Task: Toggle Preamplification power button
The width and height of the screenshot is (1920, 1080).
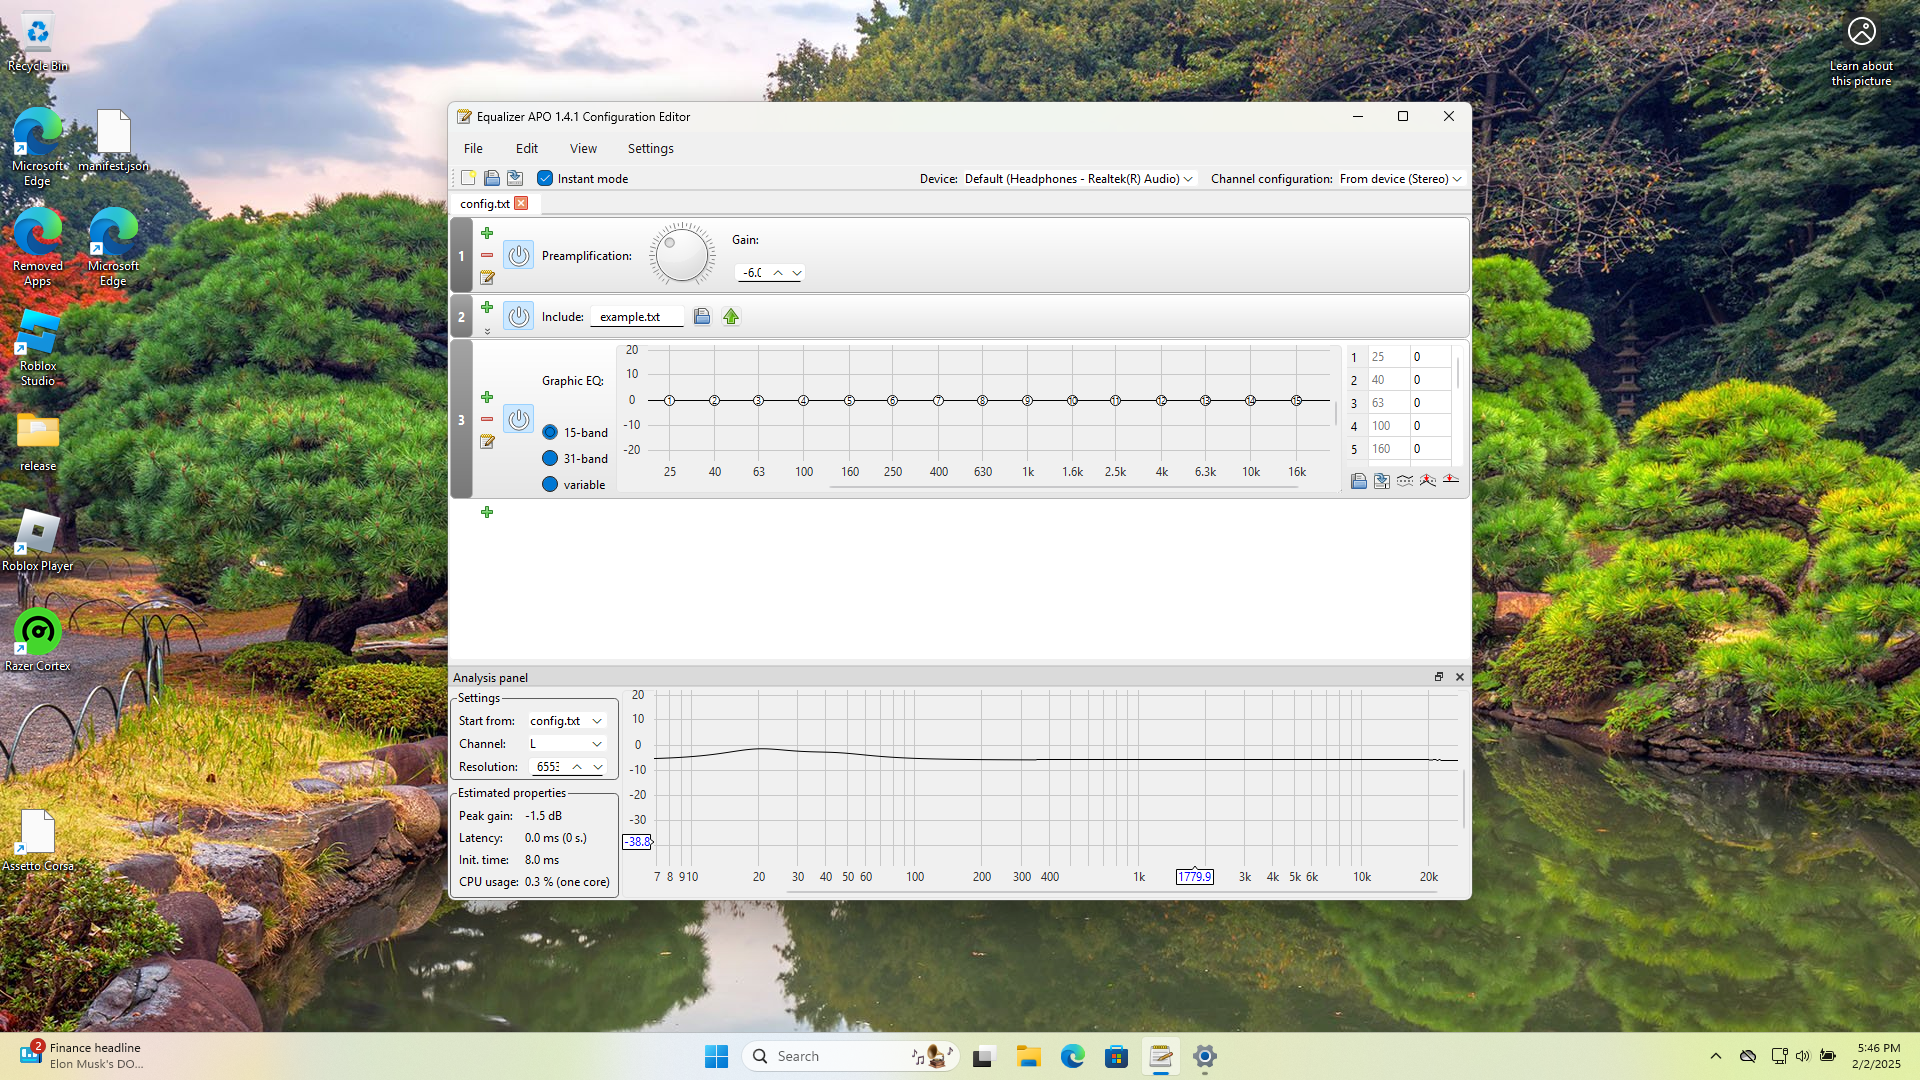Action: coord(518,255)
